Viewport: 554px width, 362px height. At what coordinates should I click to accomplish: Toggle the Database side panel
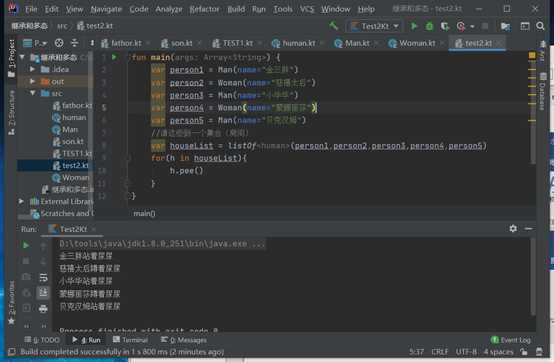click(543, 91)
